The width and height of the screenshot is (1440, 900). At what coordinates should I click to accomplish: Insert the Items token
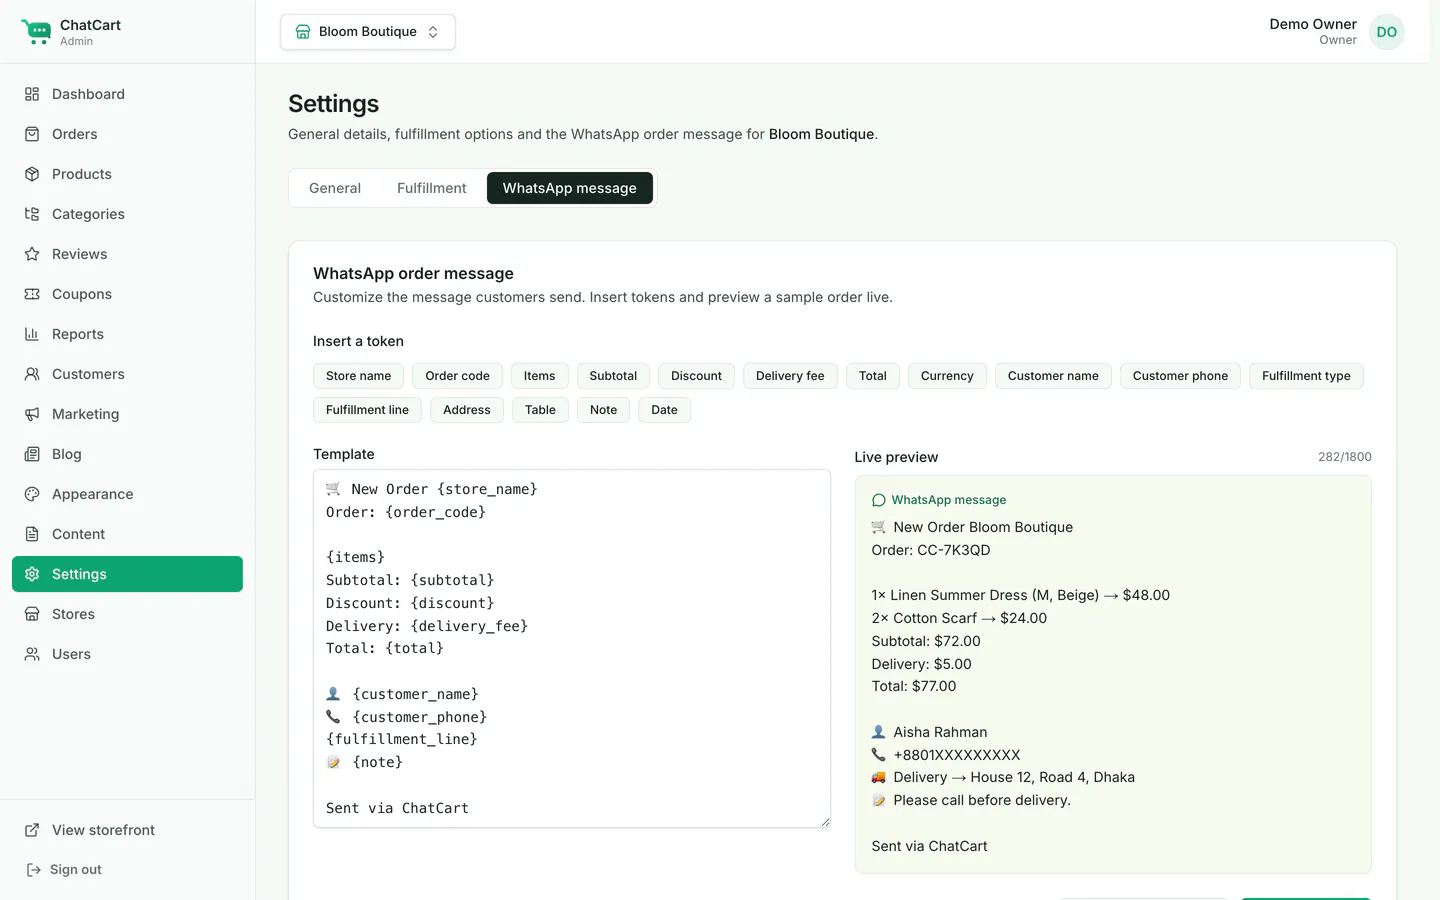[539, 376]
